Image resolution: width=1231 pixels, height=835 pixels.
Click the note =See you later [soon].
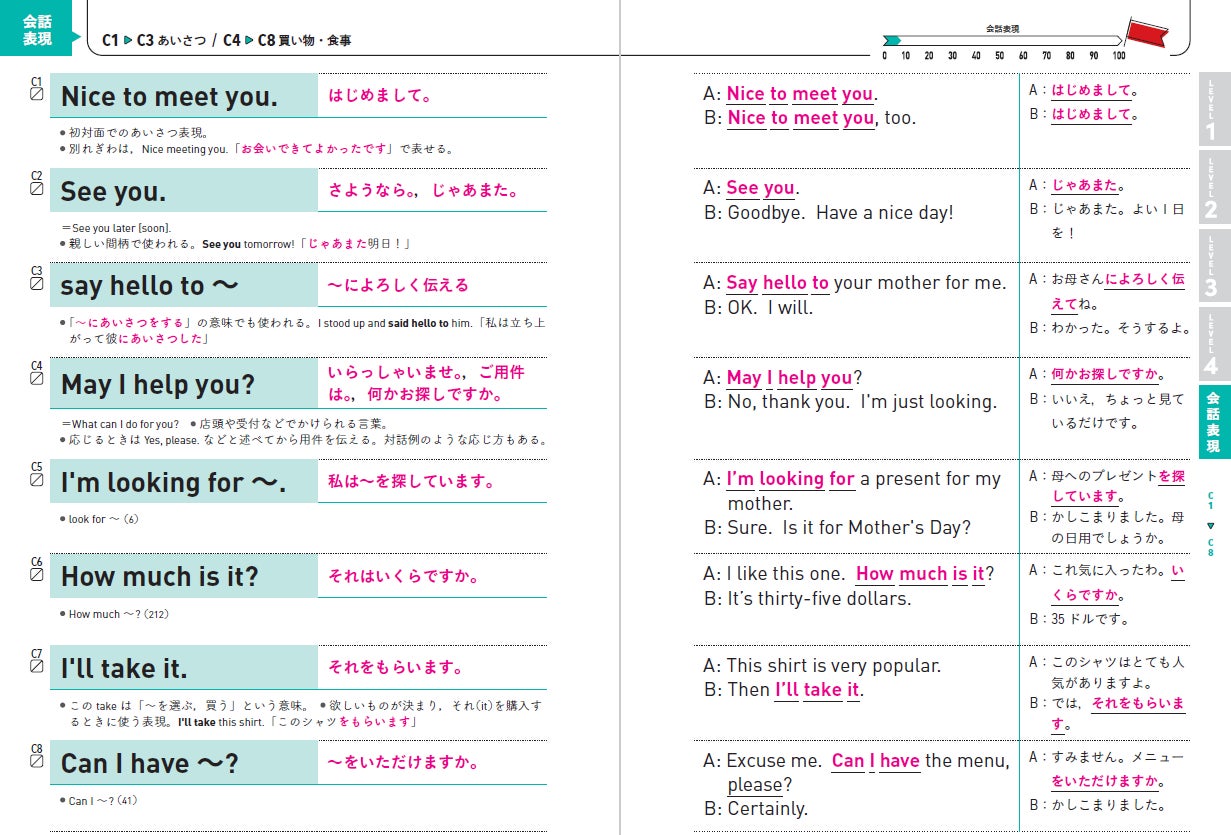point(115,228)
